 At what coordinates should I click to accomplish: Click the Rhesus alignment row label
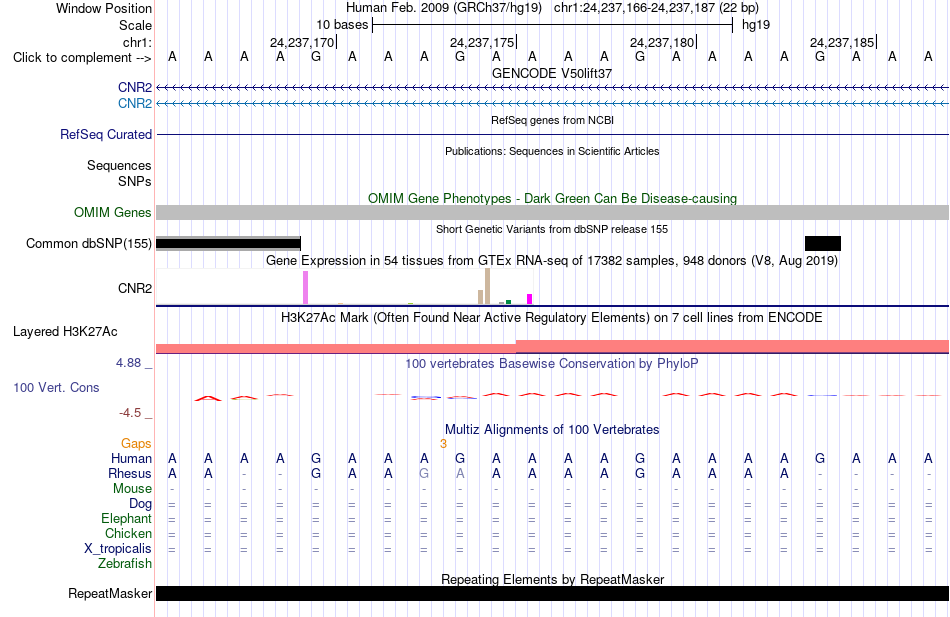click(130, 473)
